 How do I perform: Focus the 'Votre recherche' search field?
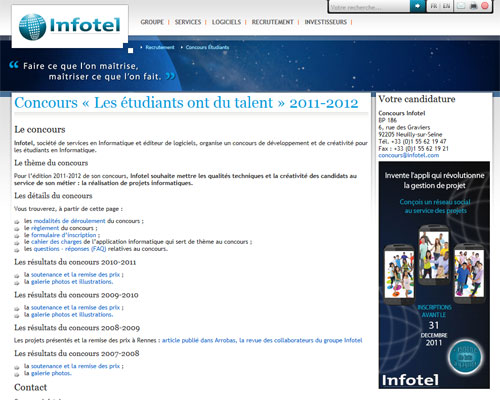(x=369, y=7)
